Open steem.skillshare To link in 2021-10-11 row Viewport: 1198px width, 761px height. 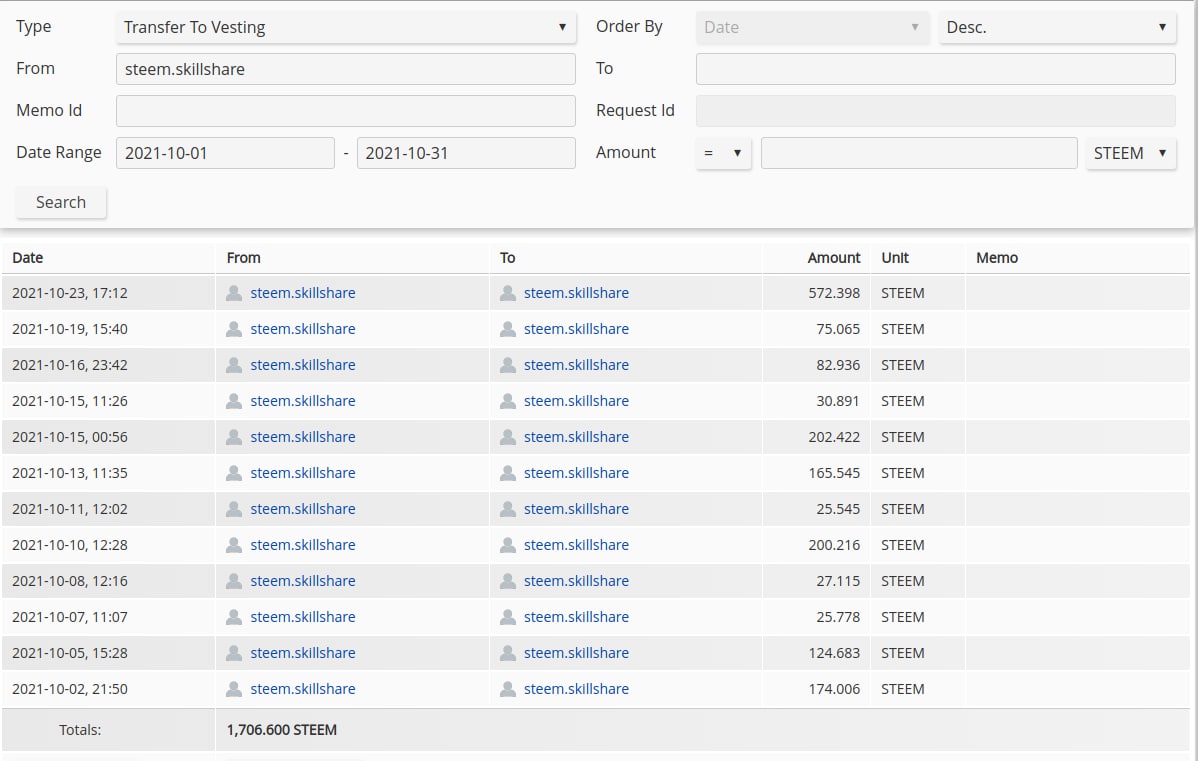pos(576,509)
